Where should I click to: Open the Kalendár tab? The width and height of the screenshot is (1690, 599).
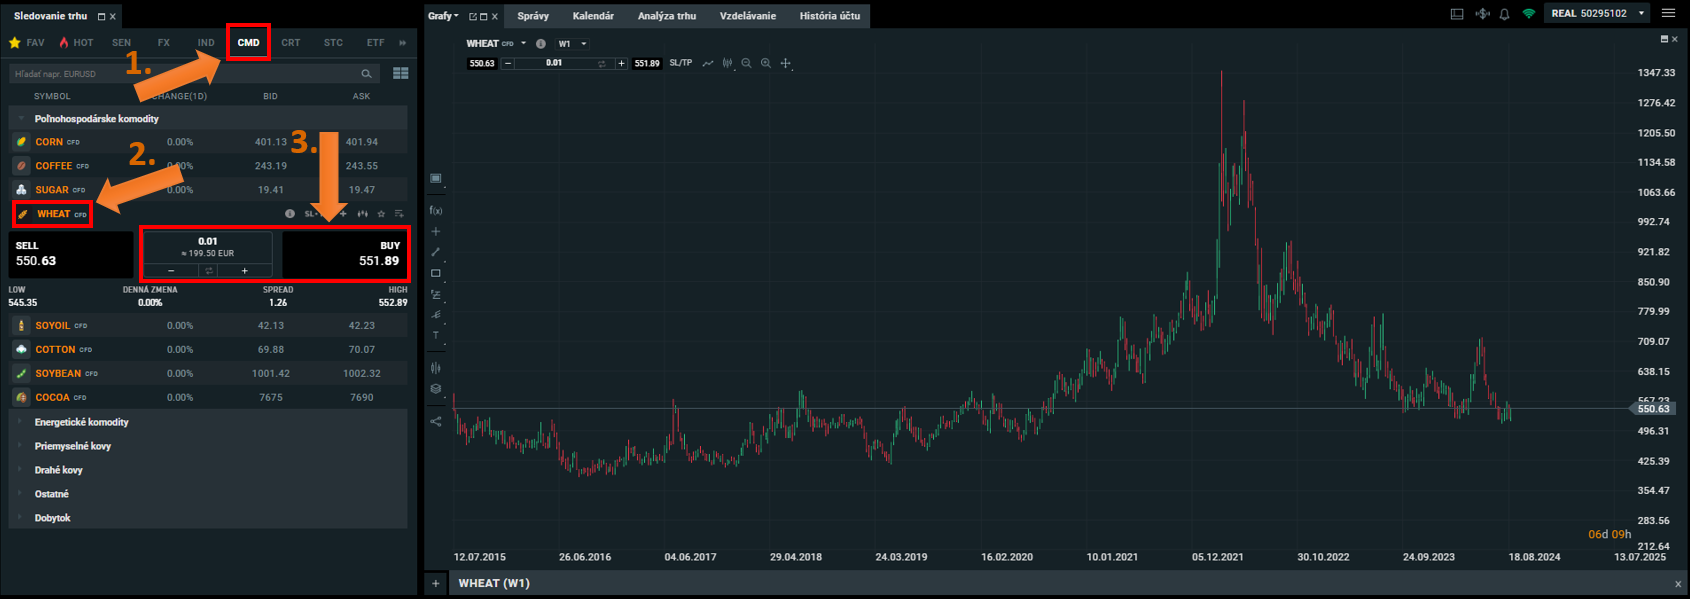coord(593,16)
